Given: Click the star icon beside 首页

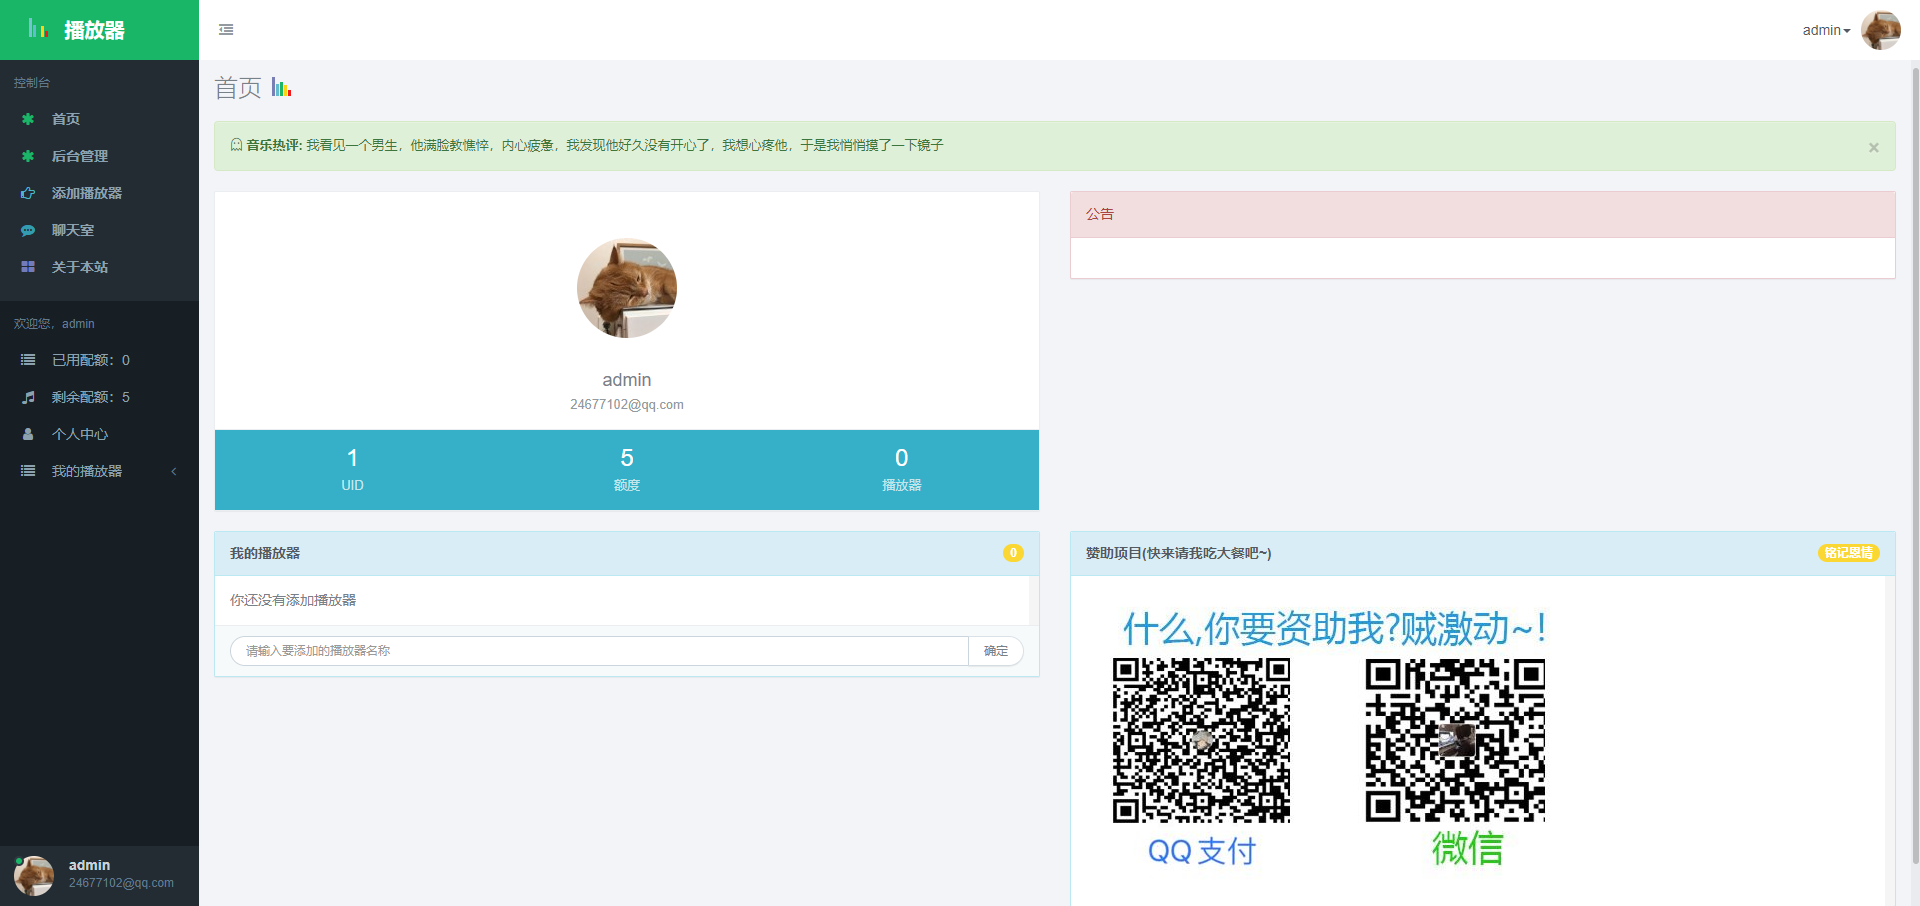Looking at the screenshot, I should tap(28, 119).
